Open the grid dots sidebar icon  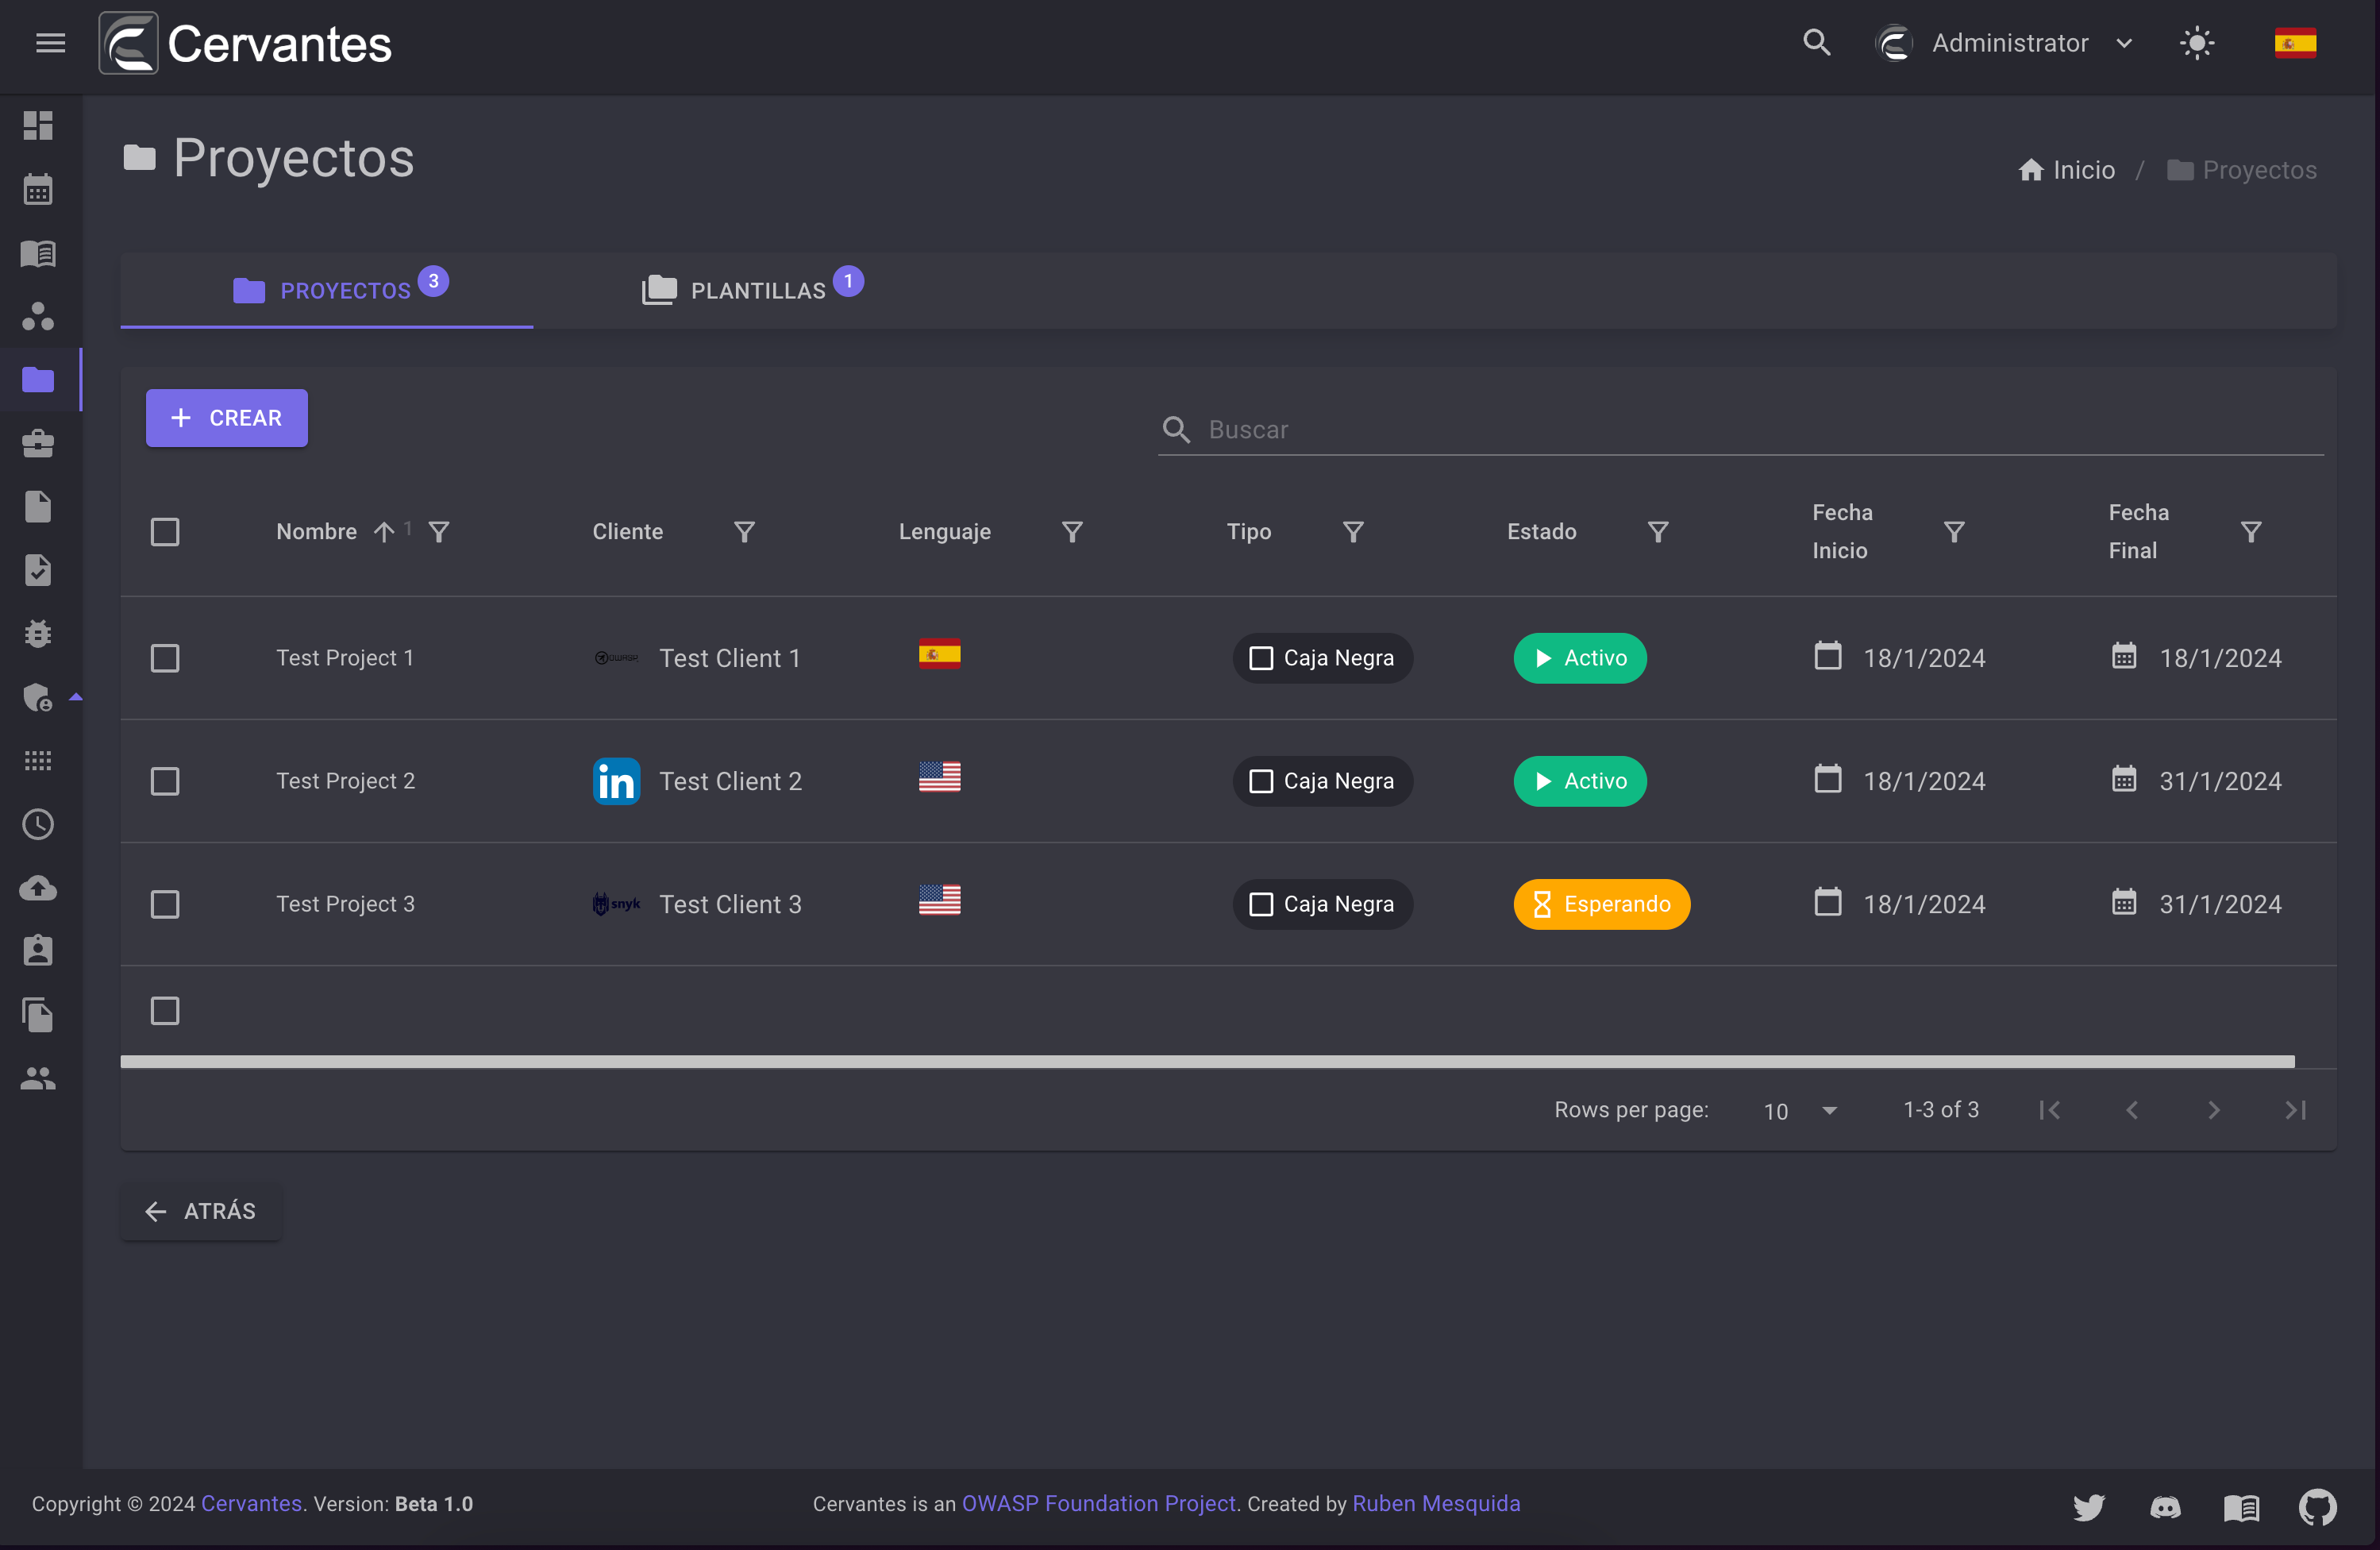tap(38, 761)
